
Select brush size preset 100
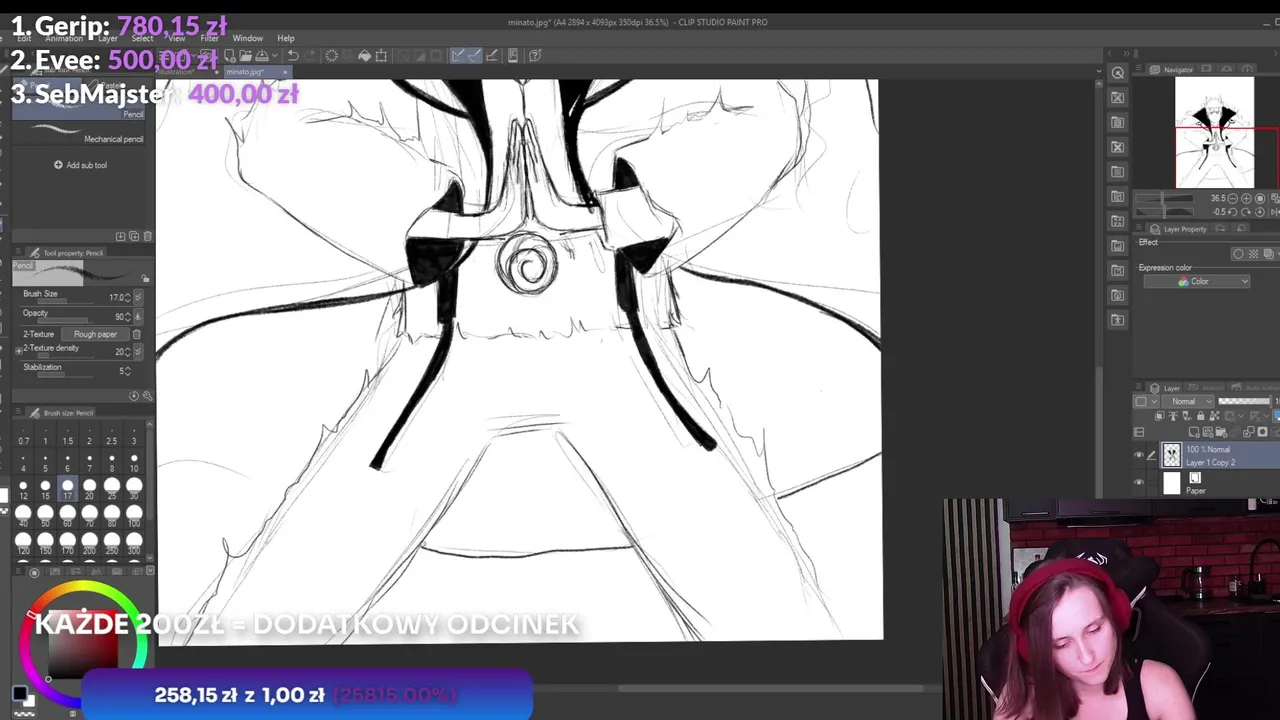pos(134,515)
